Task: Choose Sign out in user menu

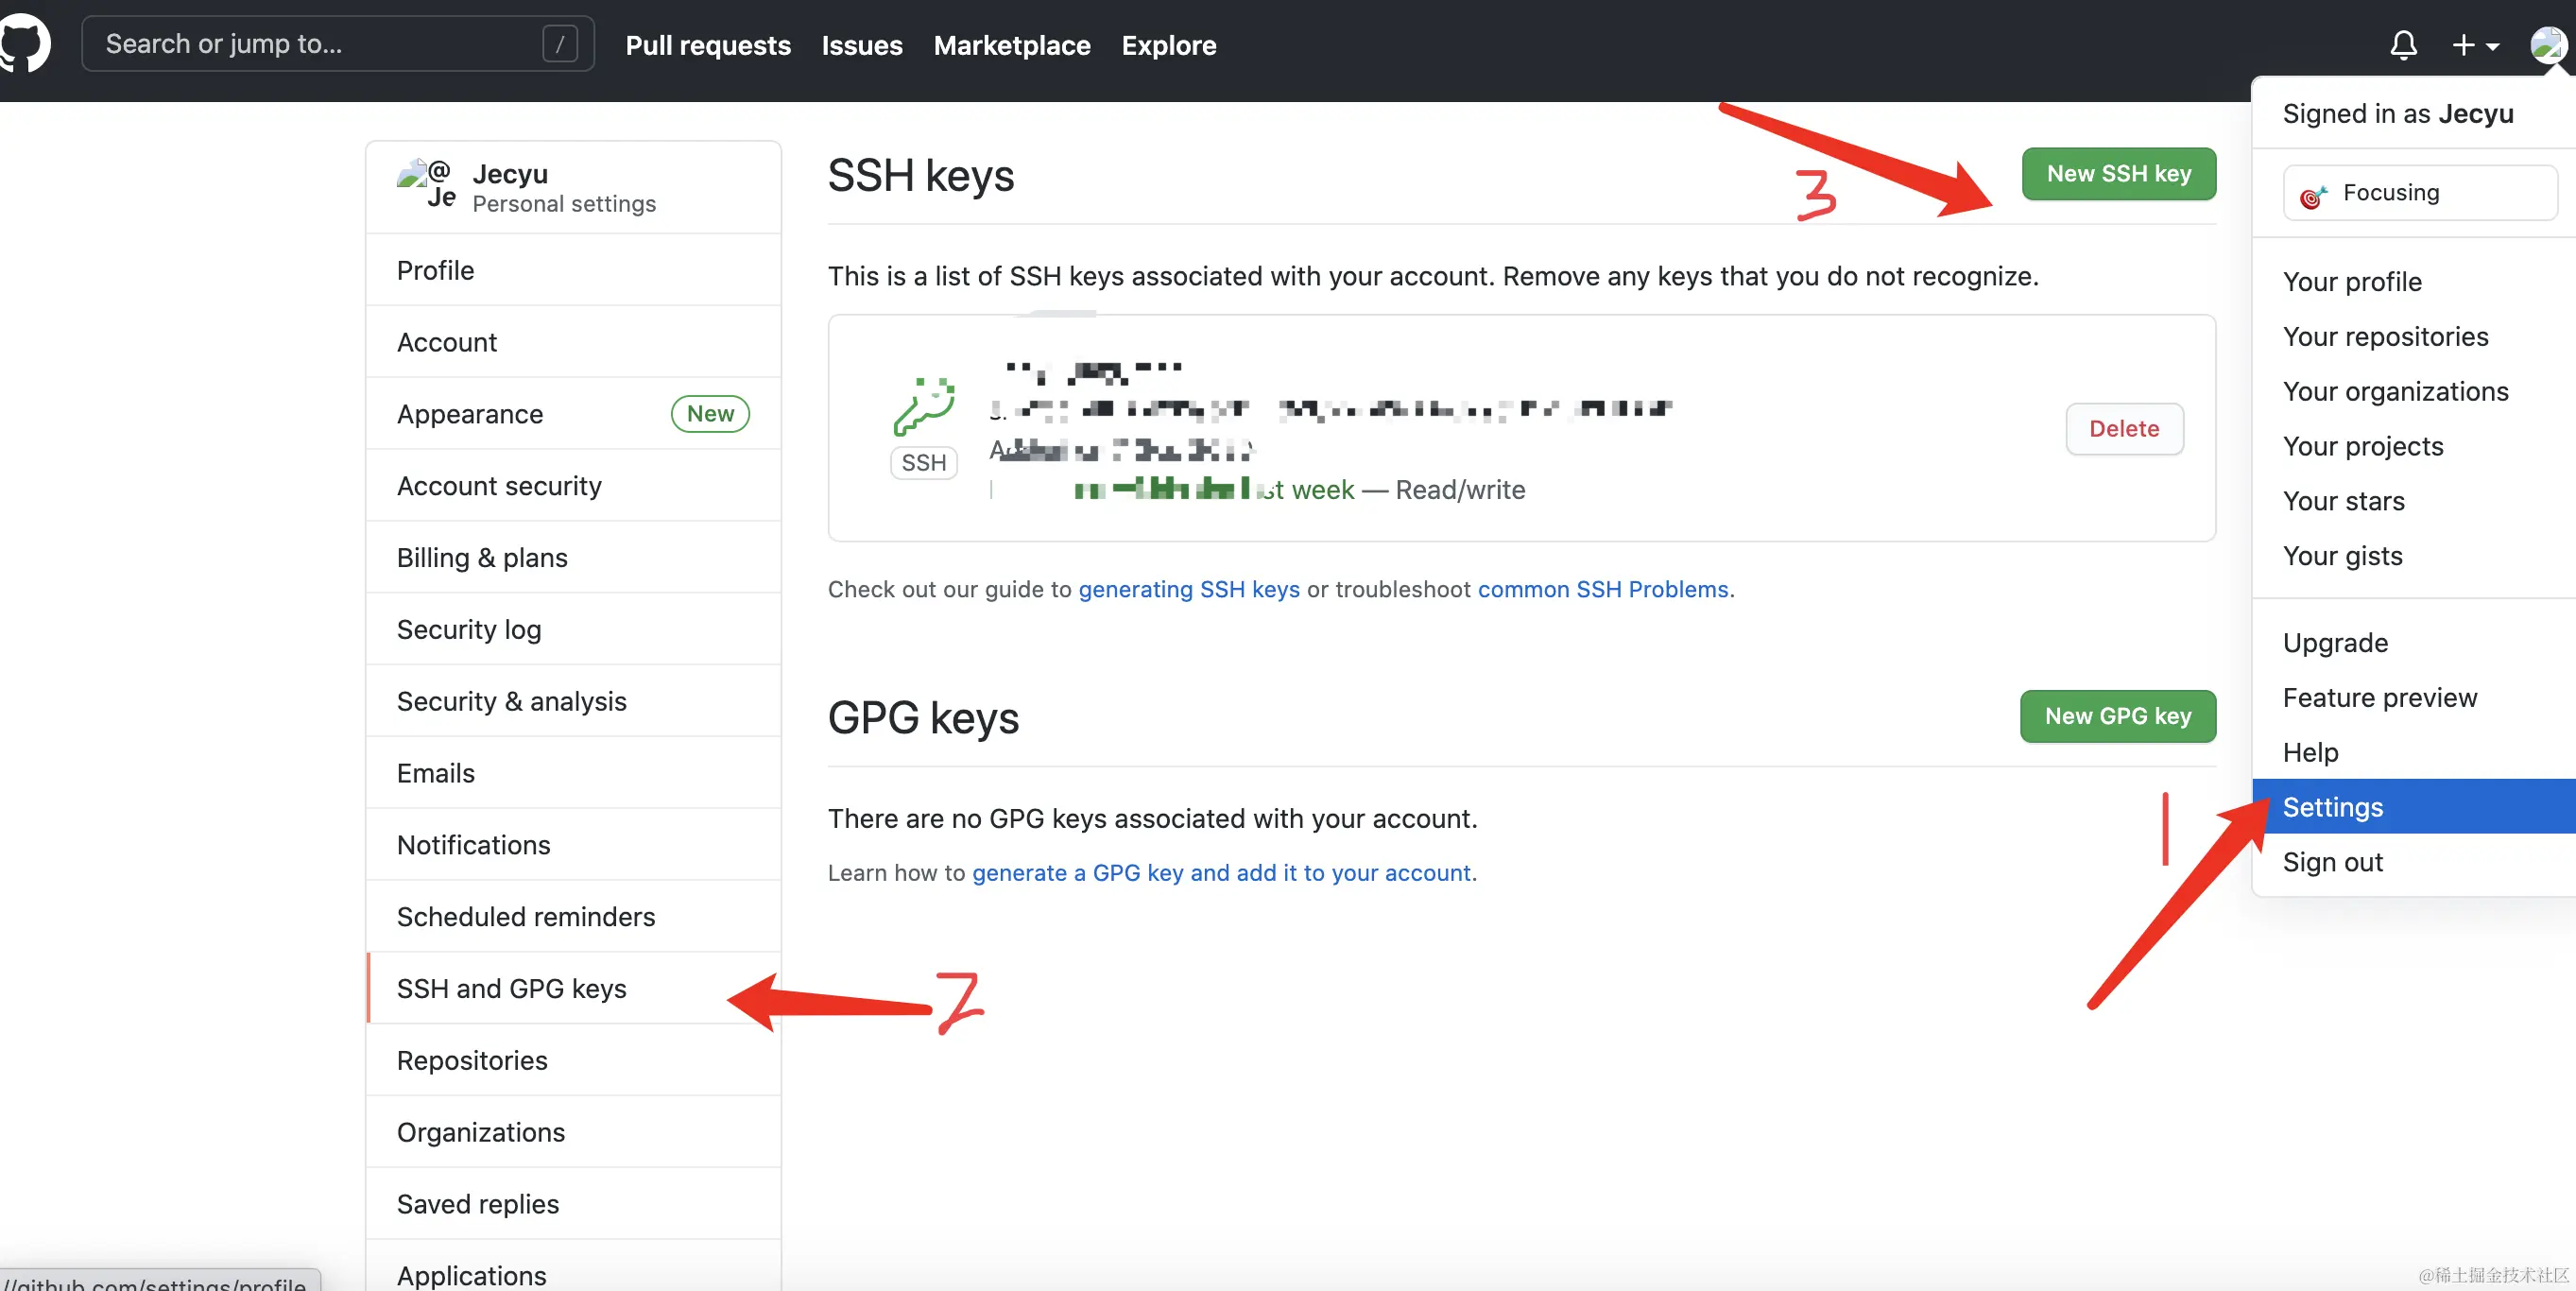Action: [2414, 862]
